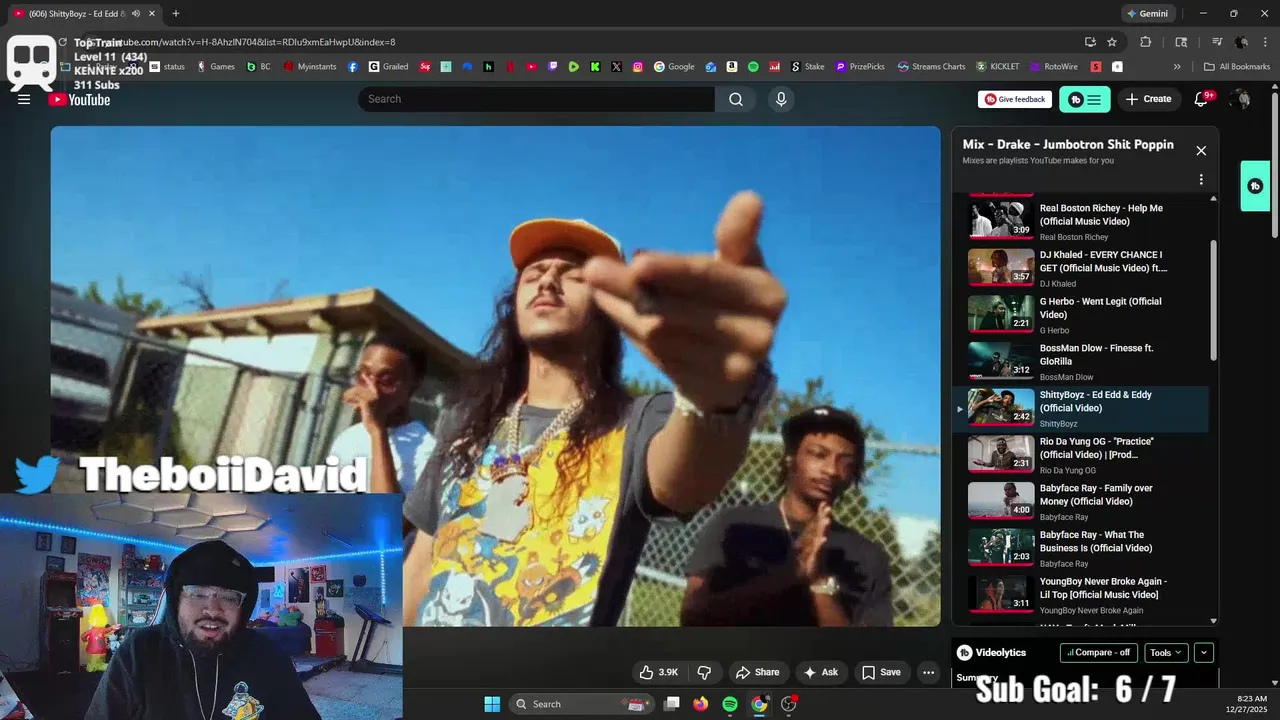Click the Mix playlist scrollbar
1280x720 pixels.
click(1214, 300)
